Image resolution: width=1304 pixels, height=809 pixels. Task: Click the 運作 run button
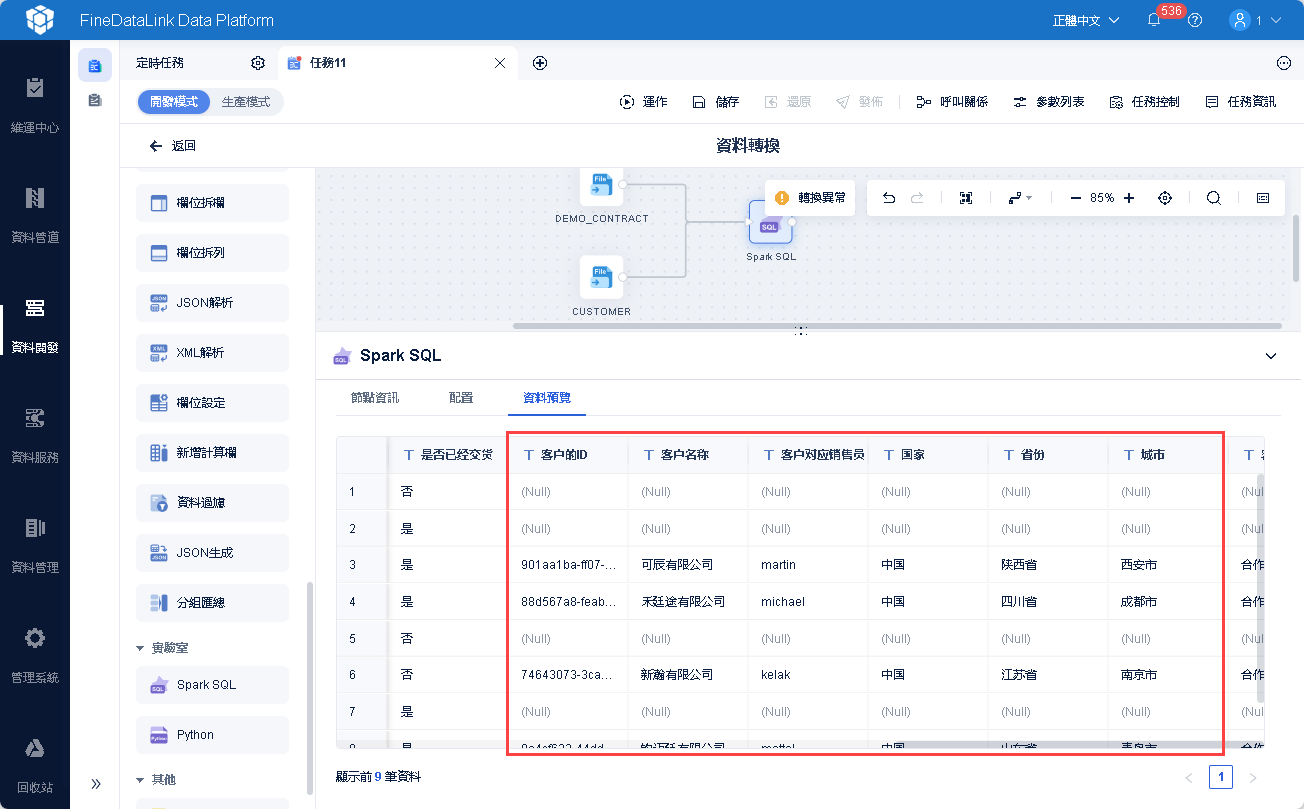coord(643,102)
